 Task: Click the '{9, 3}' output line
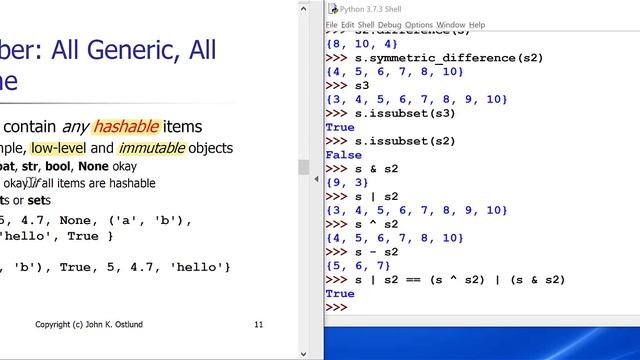pos(347,182)
